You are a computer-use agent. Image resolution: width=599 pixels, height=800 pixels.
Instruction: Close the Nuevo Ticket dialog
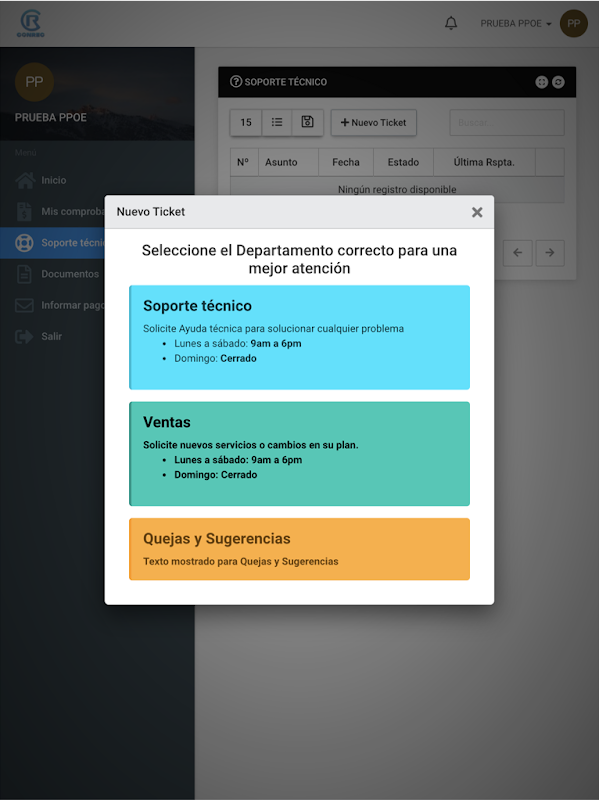coord(477,212)
